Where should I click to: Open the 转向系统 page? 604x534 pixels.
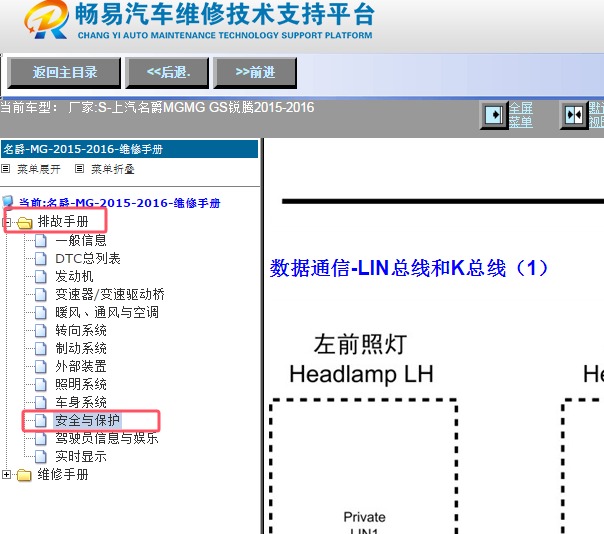click(x=81, y=331)
